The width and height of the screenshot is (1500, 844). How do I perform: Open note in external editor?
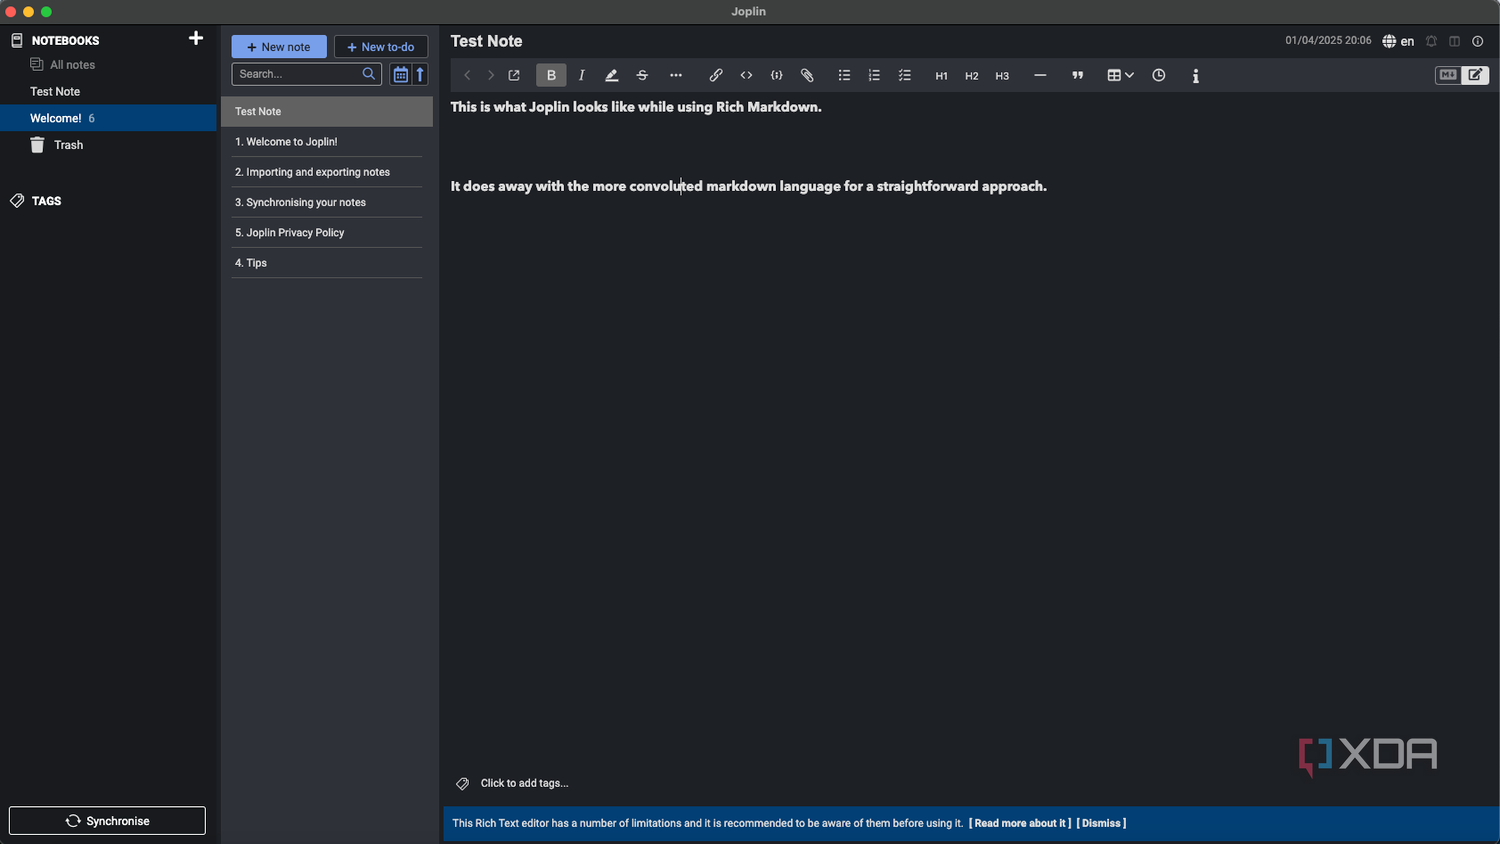(514, 75)
